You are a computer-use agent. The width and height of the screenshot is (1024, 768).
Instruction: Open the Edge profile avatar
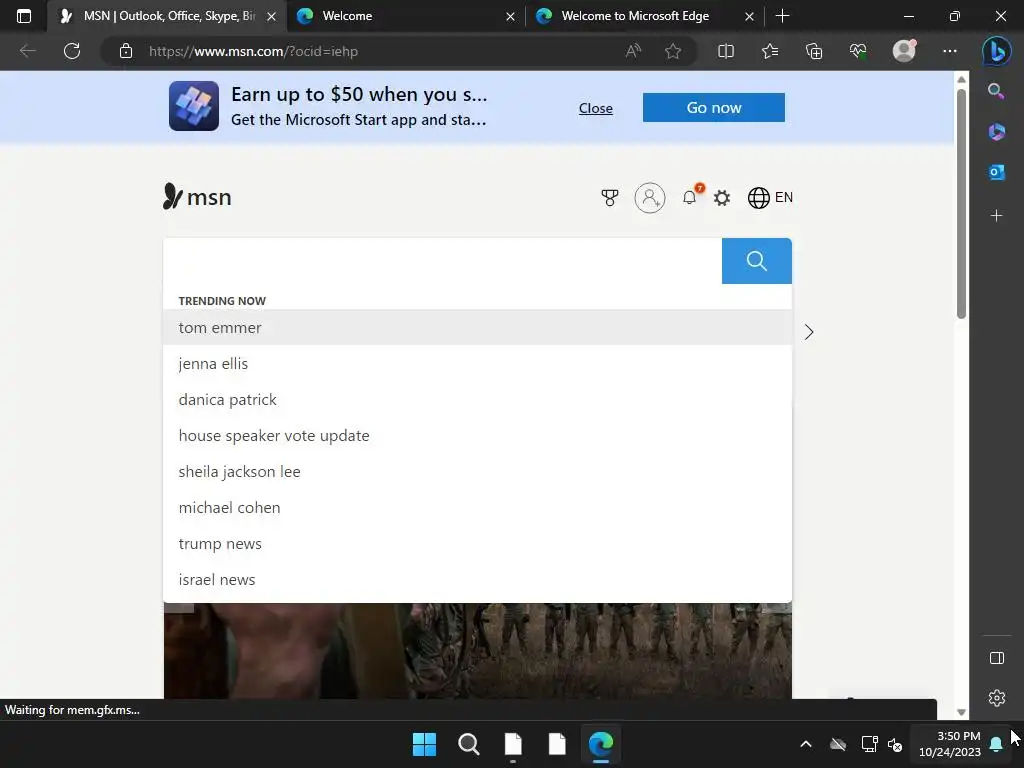click(904, 51)
